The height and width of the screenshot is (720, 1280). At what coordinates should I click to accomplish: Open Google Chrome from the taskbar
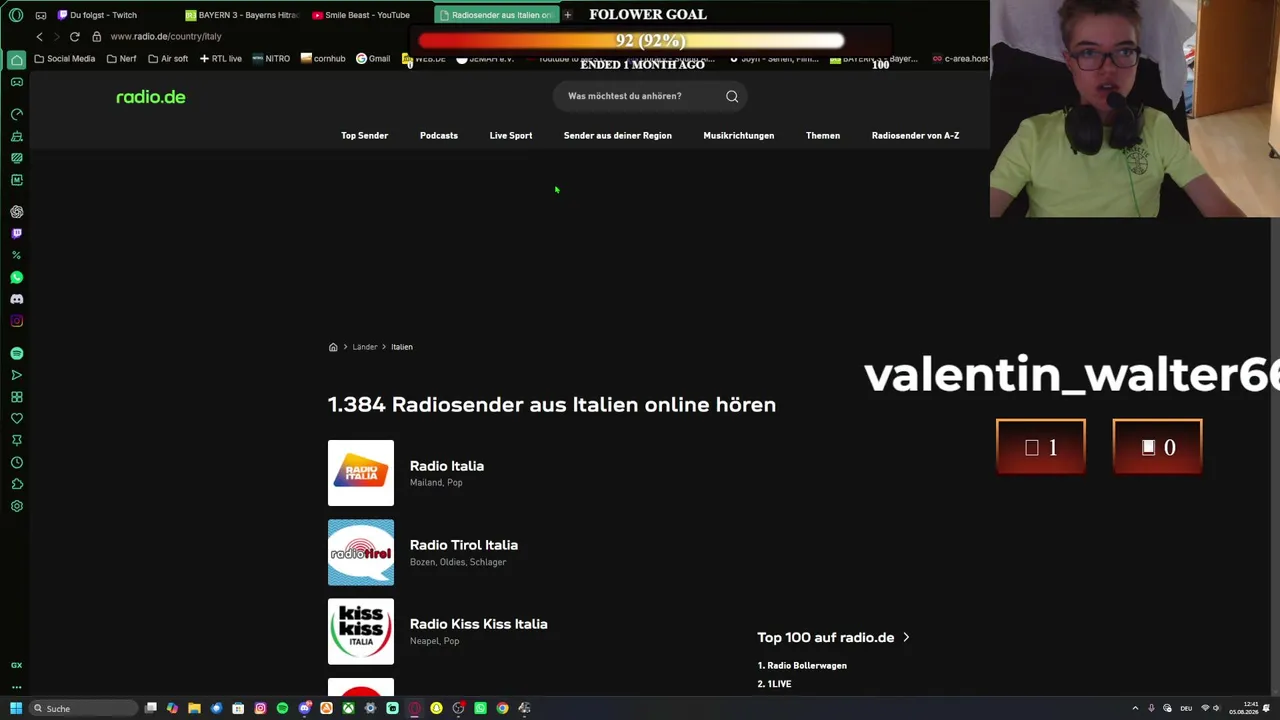pos(502,708)
